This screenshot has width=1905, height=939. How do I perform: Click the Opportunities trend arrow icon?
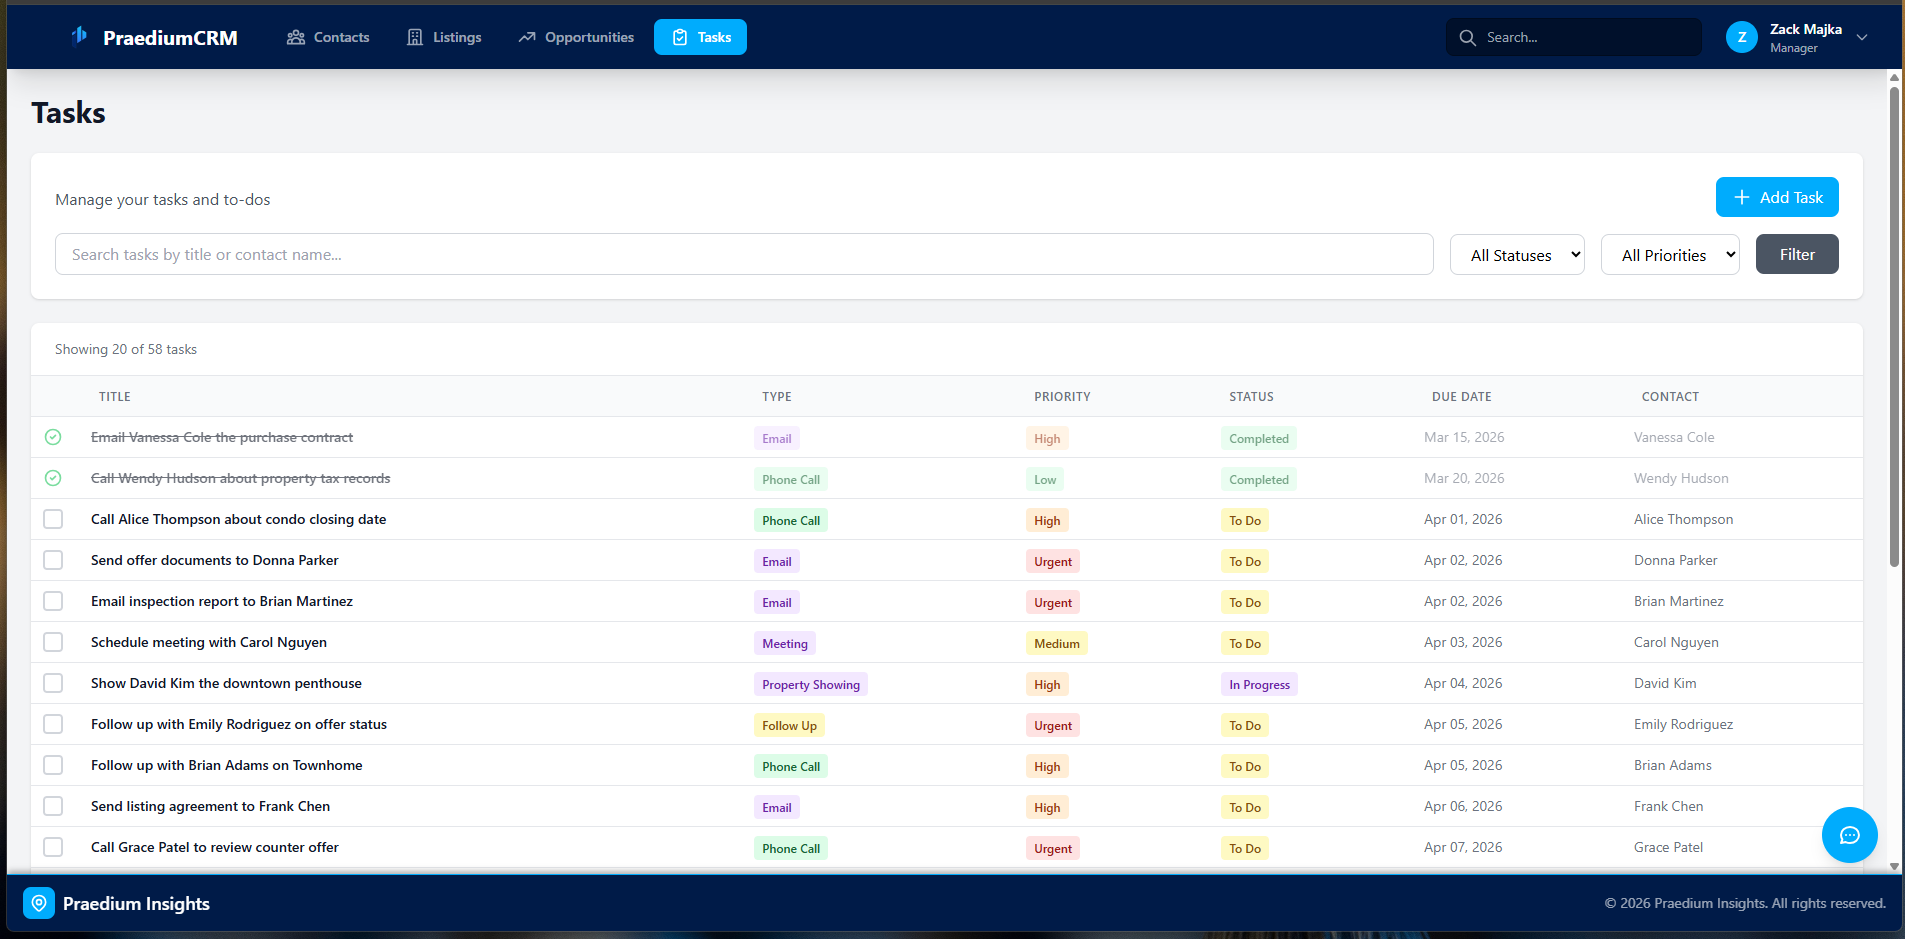click(x=527, y=37)
